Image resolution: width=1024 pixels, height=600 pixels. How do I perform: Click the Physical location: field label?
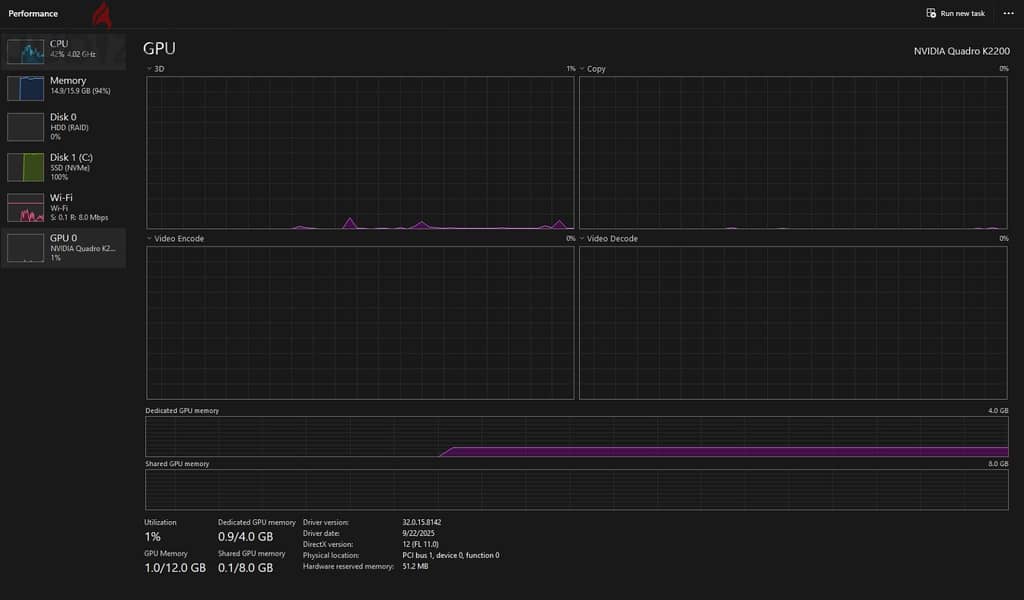[331, 556]
